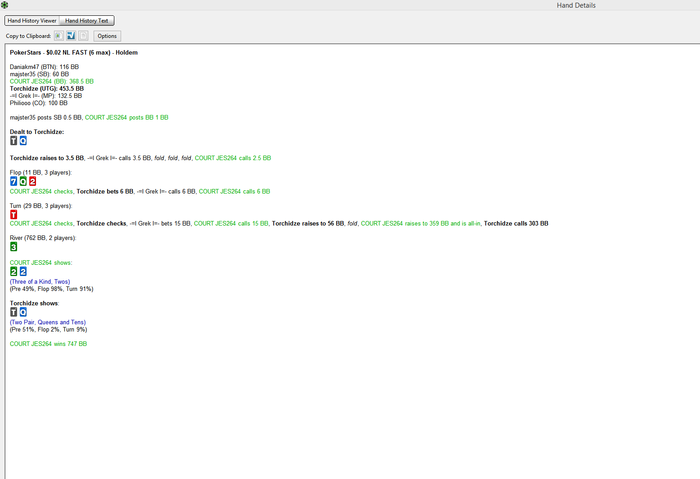Viewport: 700px width, 479px height.
Task: Click 'Torchidze raises to 56 BB' text
Action: (x=308, y=223)
